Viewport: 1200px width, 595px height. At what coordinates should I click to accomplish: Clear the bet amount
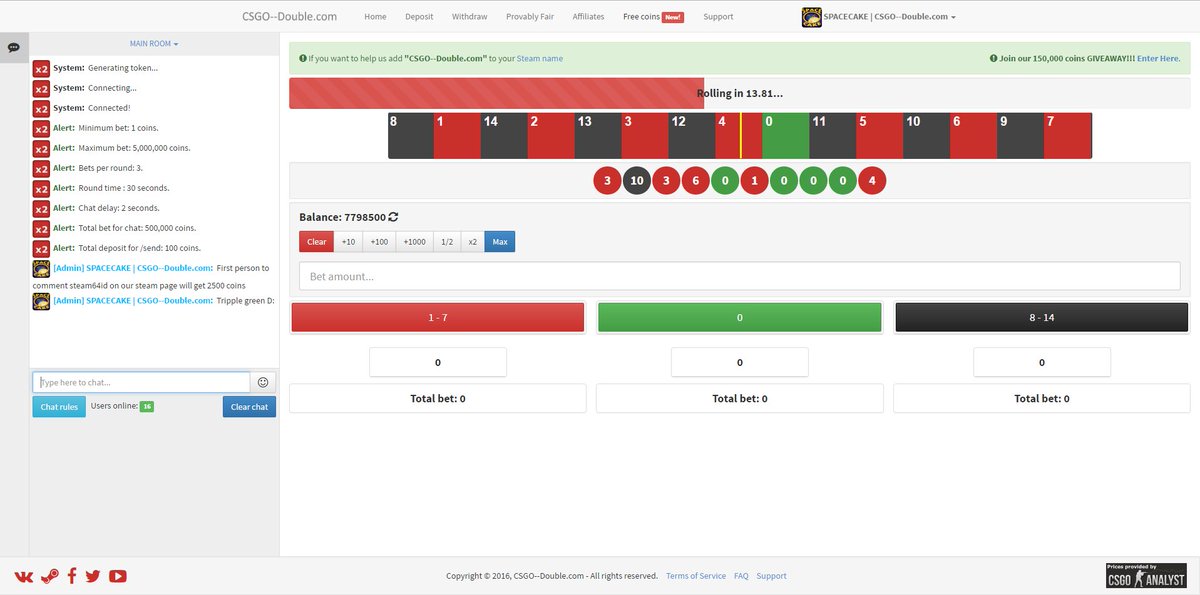316,242
